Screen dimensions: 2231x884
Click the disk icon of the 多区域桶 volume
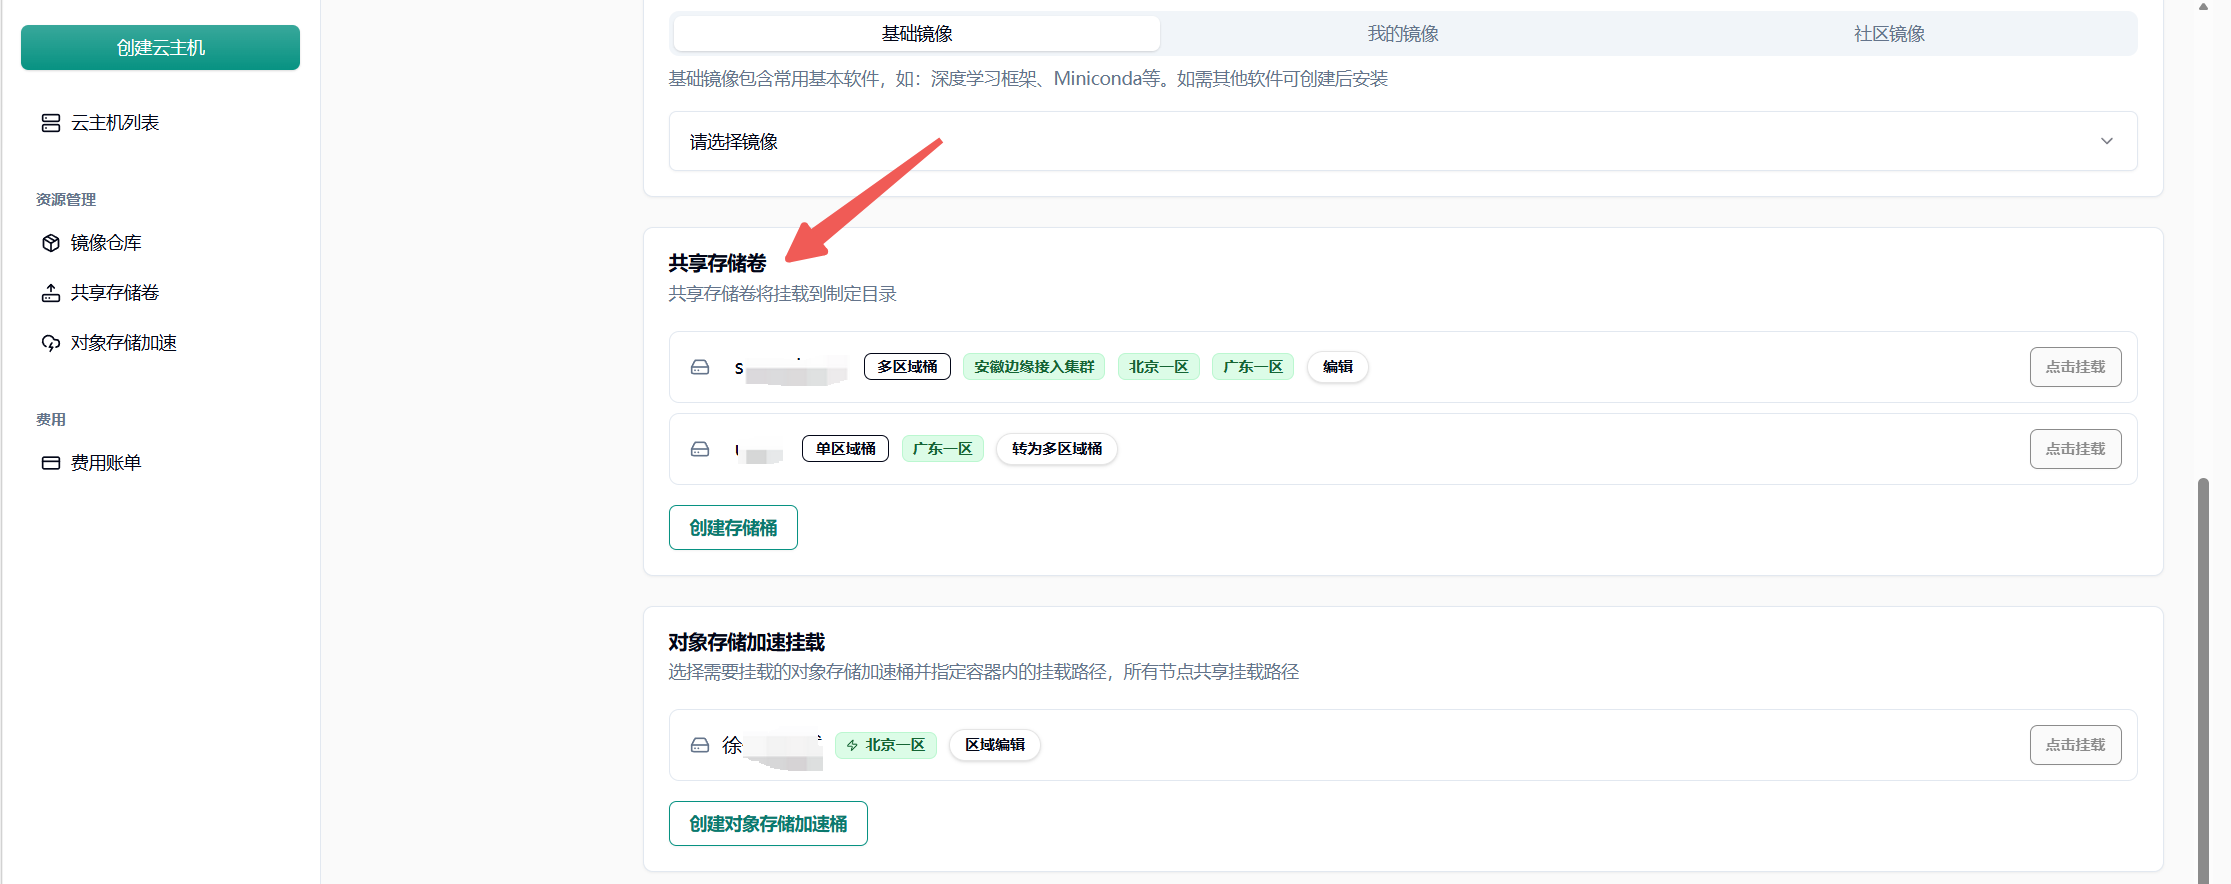coord(700,367)
